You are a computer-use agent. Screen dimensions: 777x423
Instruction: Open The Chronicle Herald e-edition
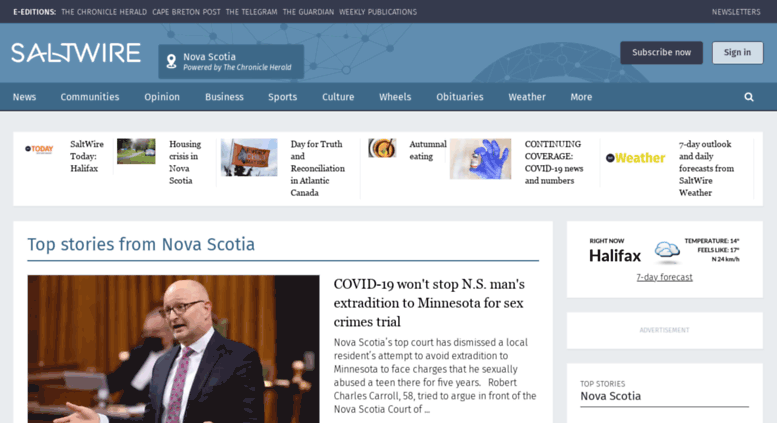tap(104, 12)
